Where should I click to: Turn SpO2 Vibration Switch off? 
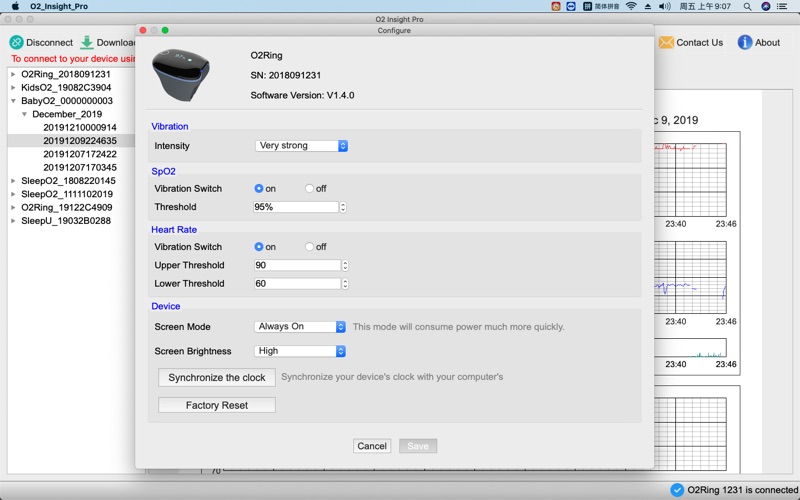point(309,188)
